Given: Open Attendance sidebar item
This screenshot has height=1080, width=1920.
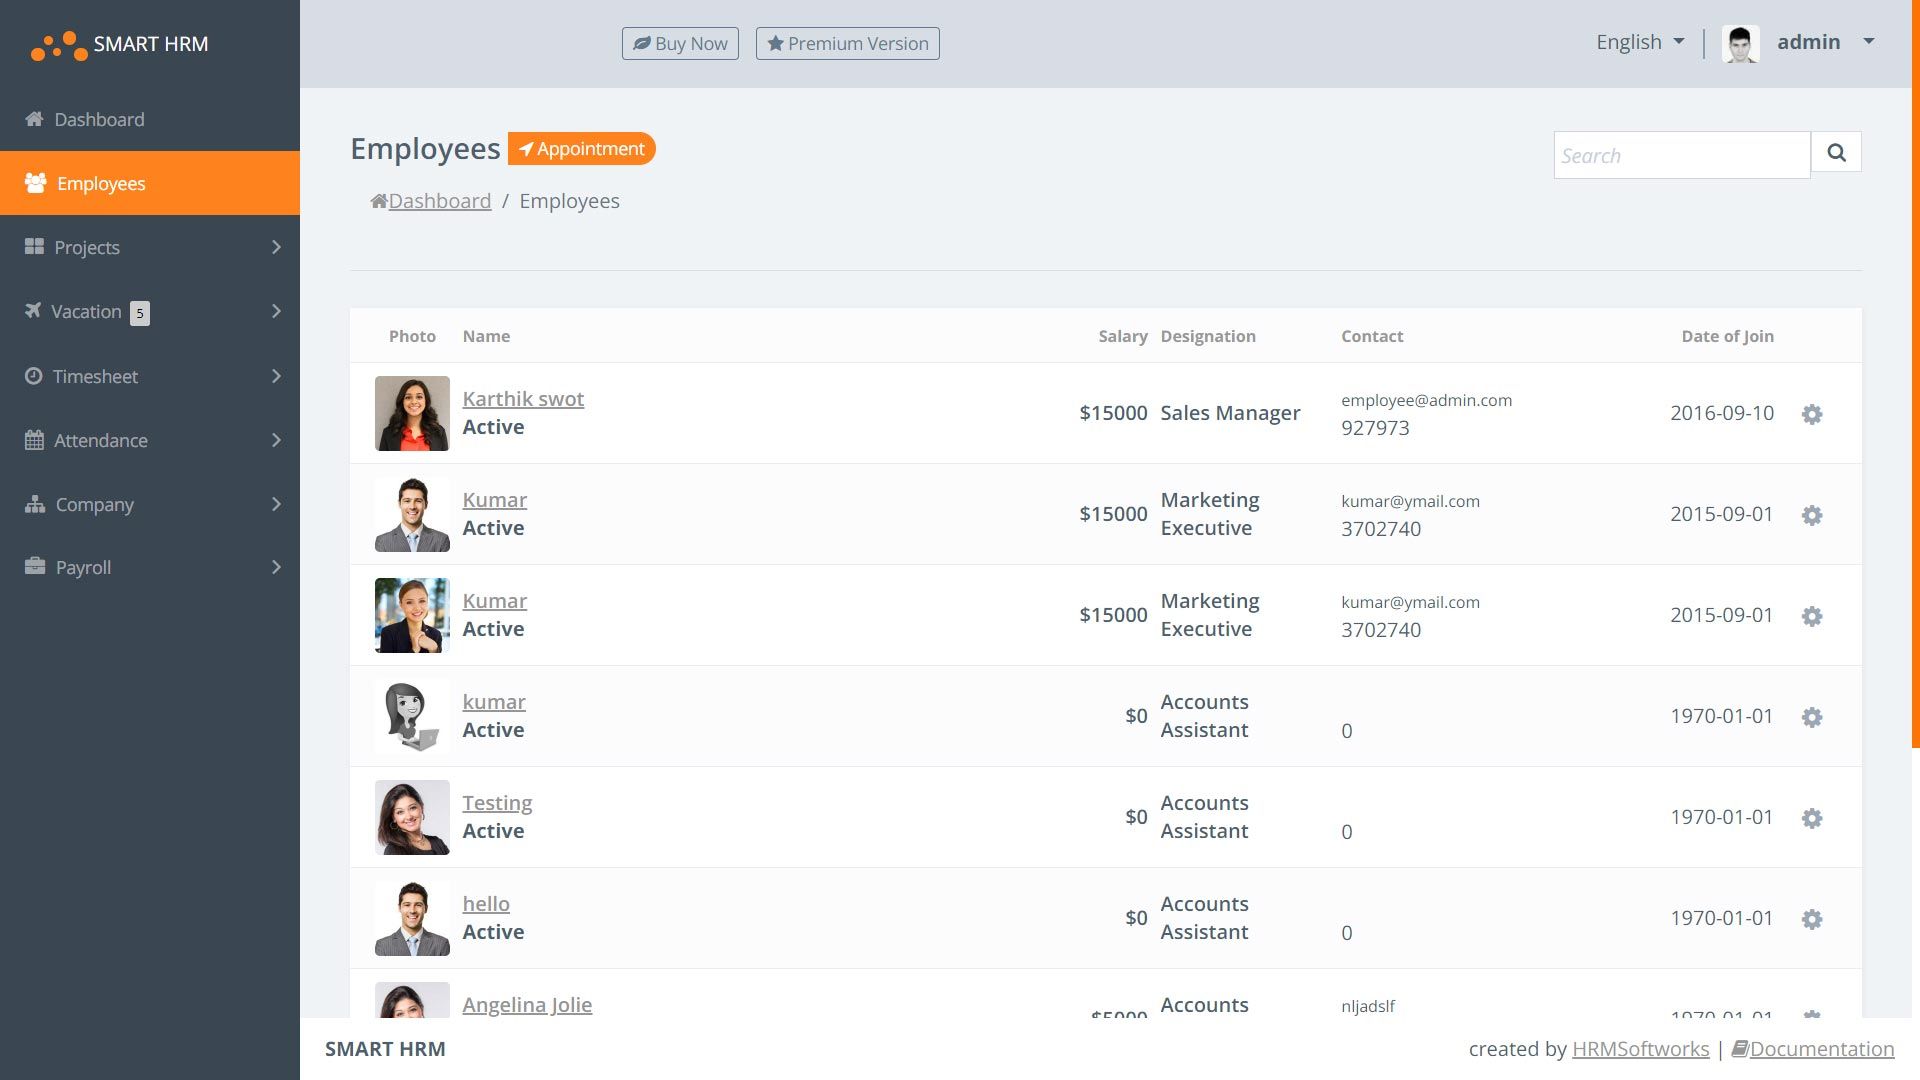Looking at the screenshot, I should coord(100,440).
